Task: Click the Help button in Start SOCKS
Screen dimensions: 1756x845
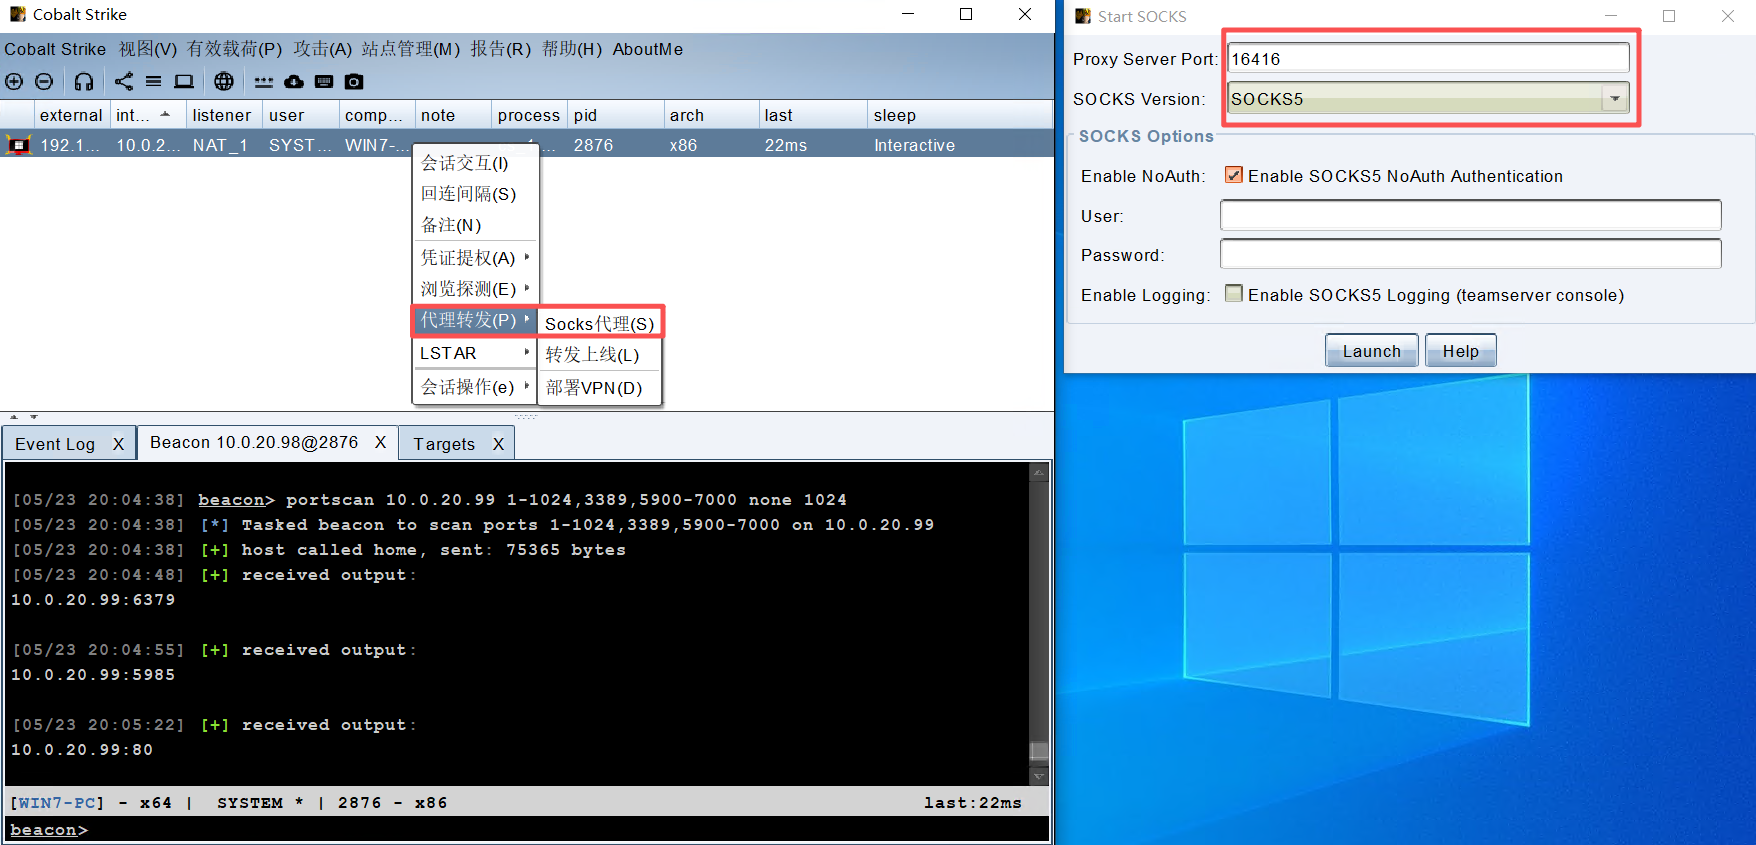Action: tap(1461, 351)
